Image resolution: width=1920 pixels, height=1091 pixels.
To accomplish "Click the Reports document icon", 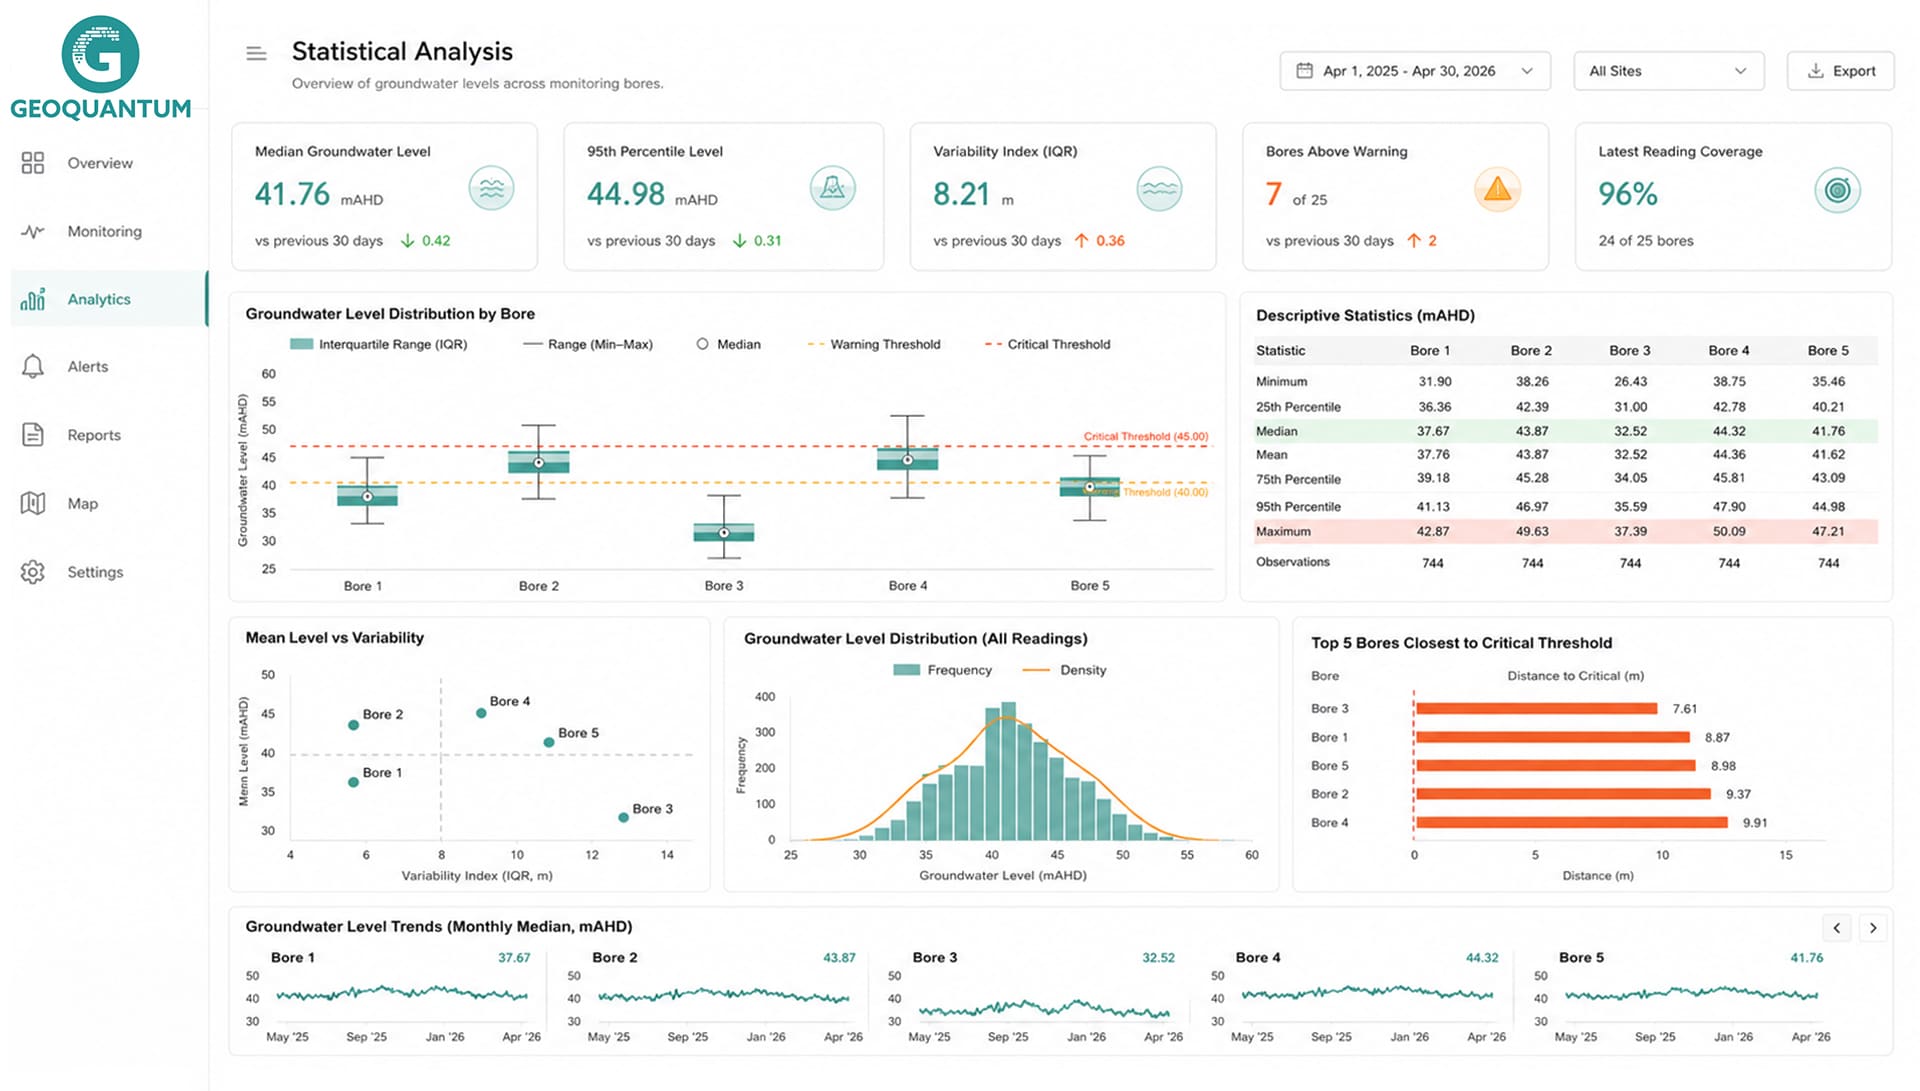I will click(x=33, y=435).
